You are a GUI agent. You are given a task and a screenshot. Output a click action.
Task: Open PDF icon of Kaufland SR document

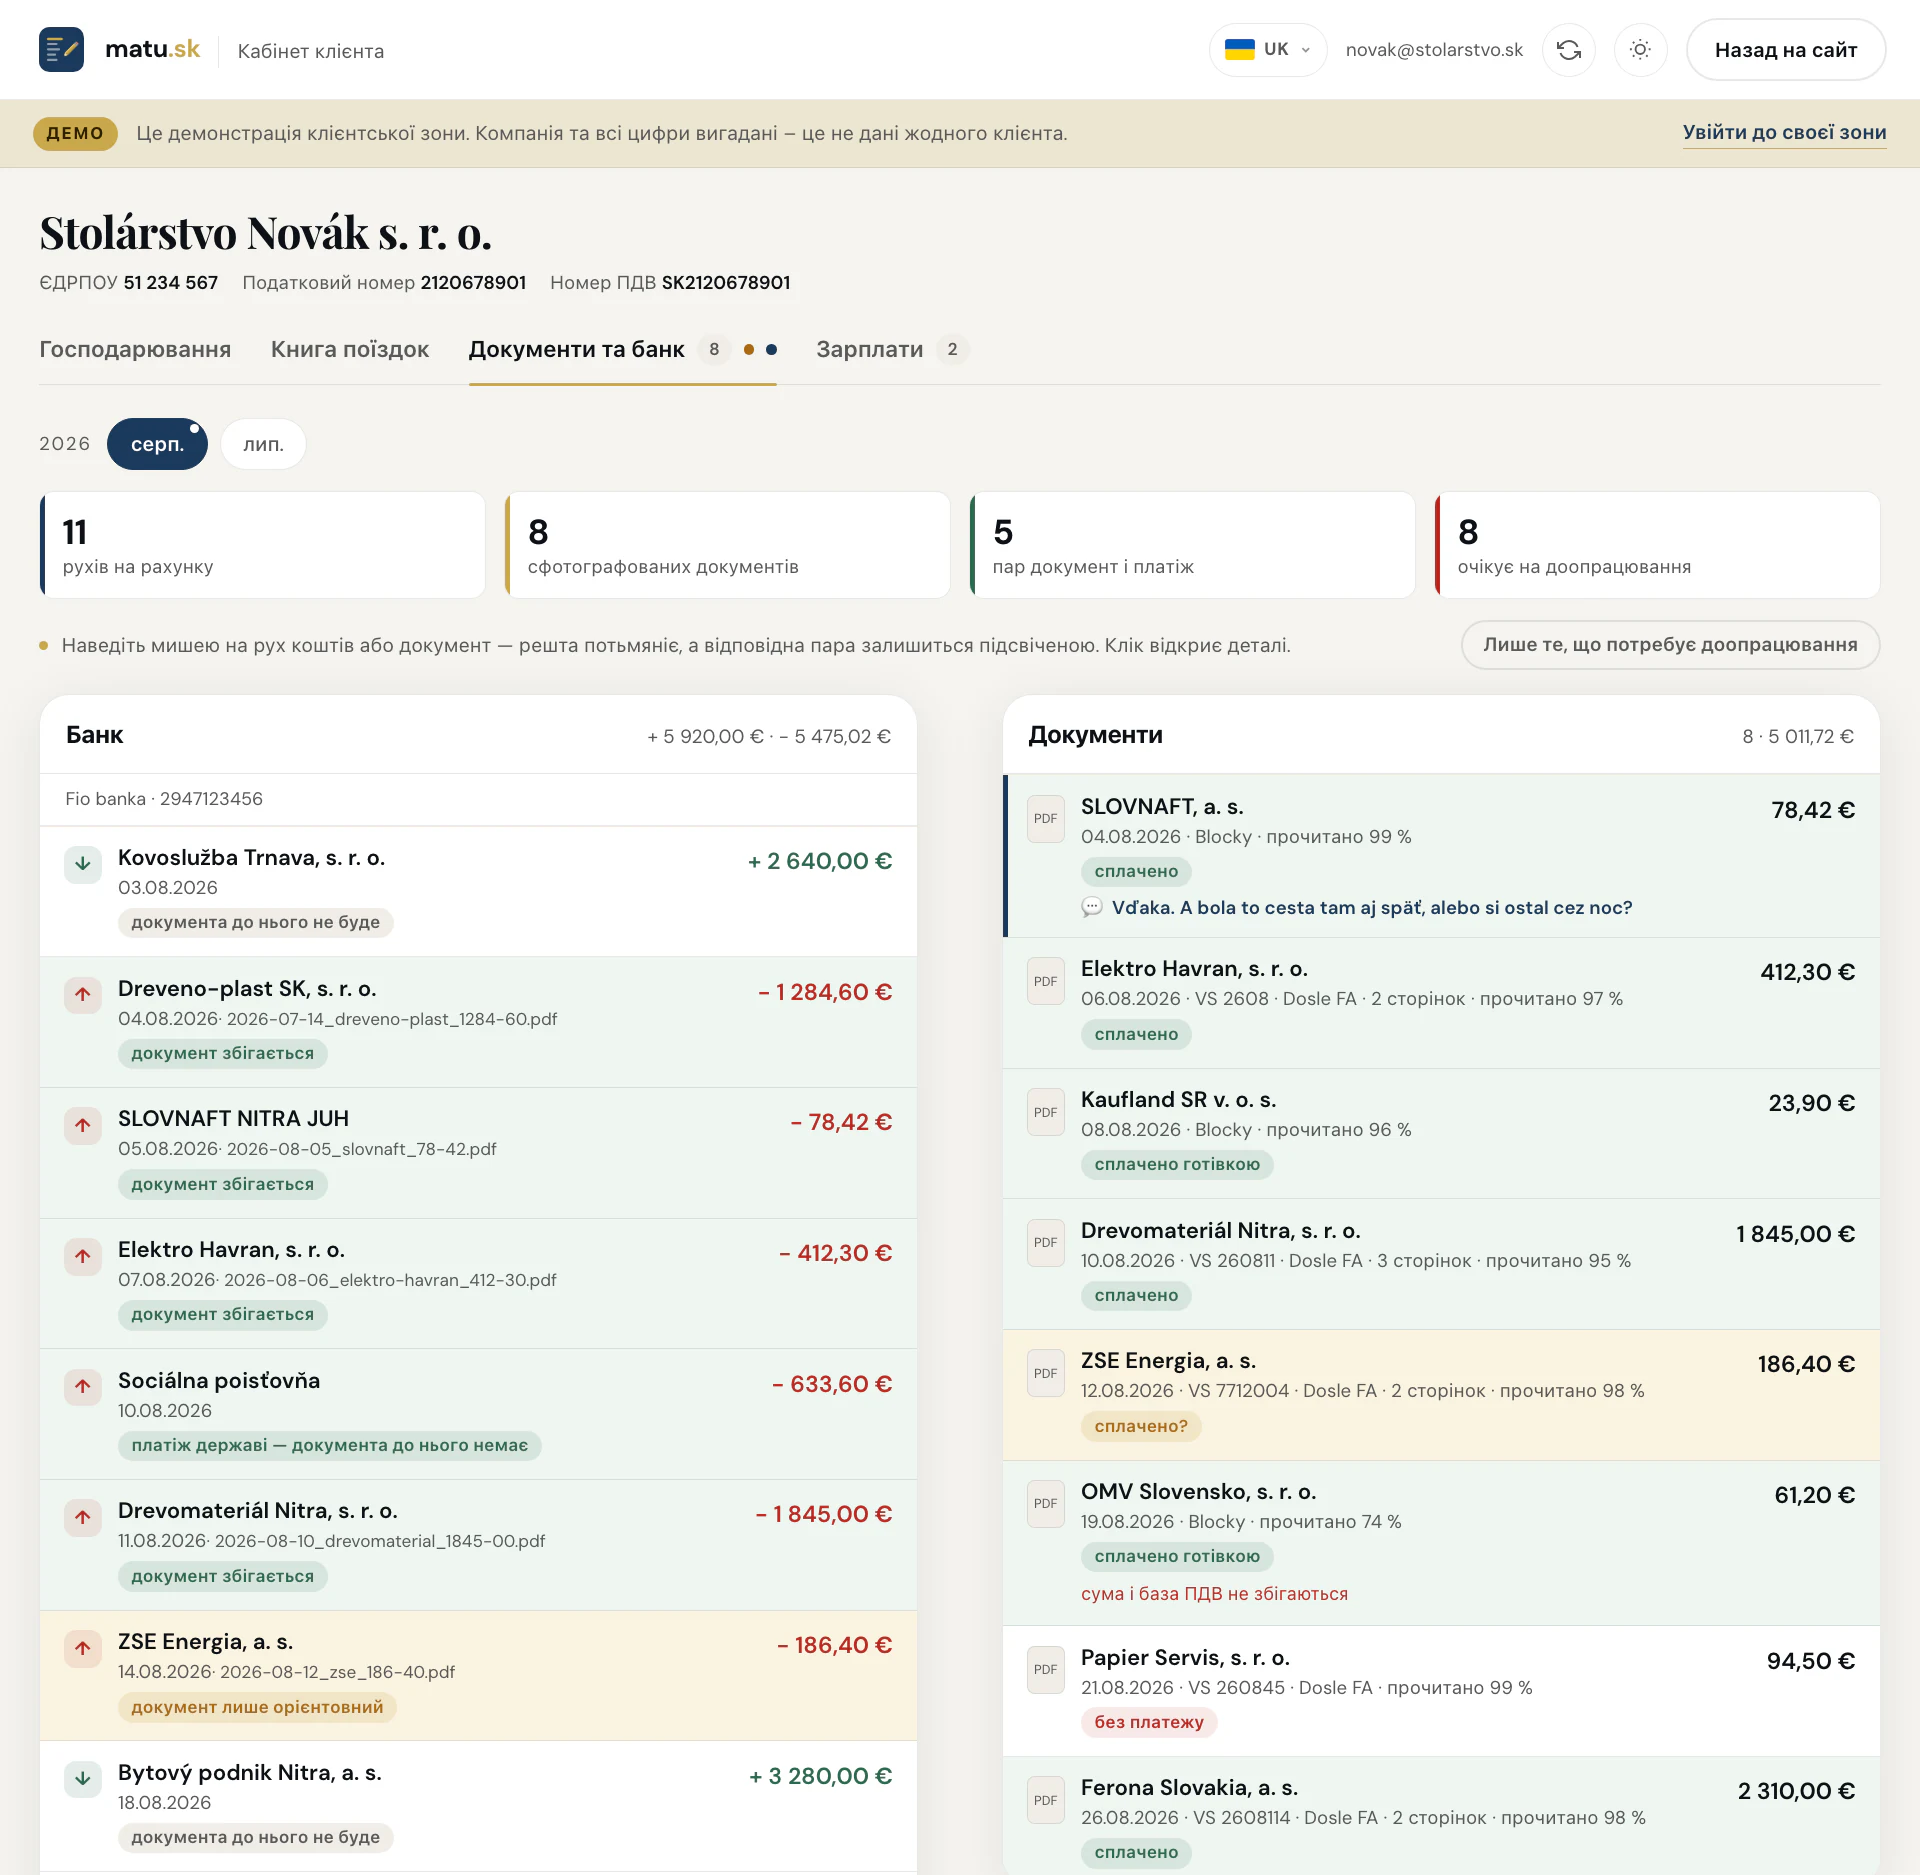[x=1046, y=1112]
